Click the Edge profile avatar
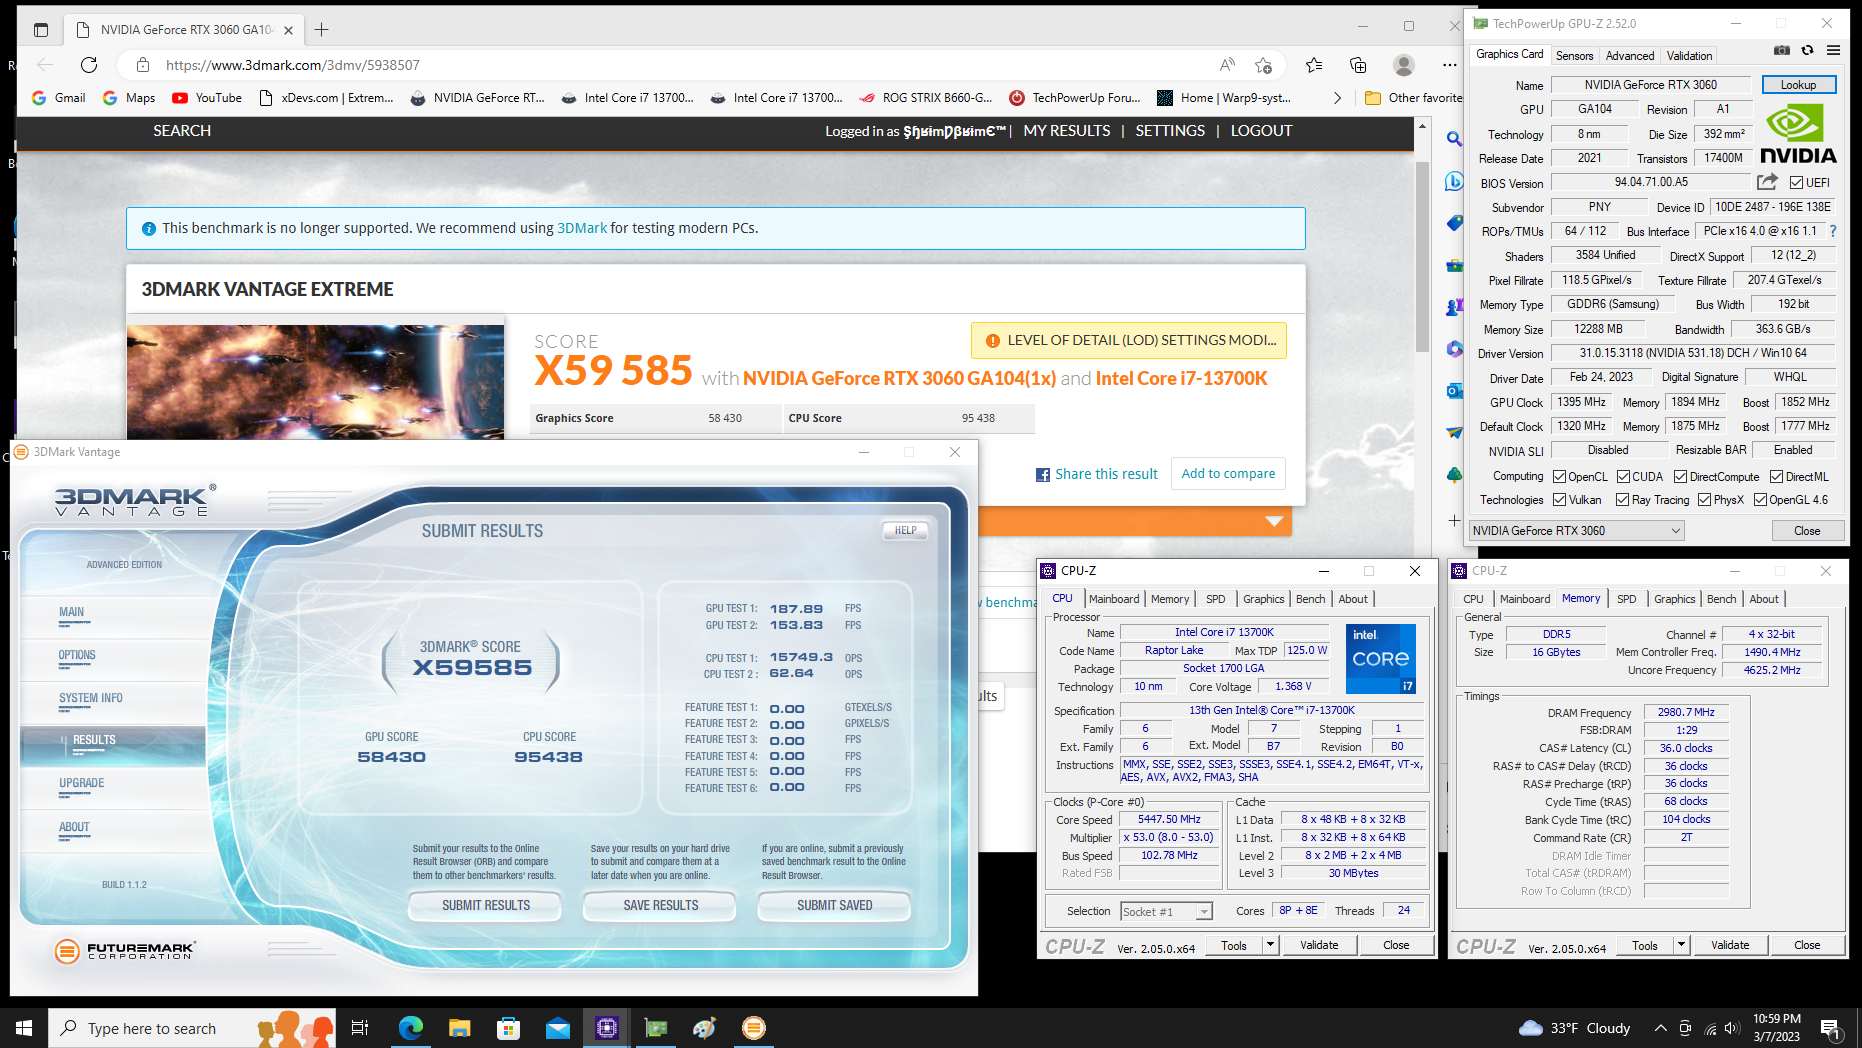This screenshot has height=1048, width=1862. tap(1404, 65)
